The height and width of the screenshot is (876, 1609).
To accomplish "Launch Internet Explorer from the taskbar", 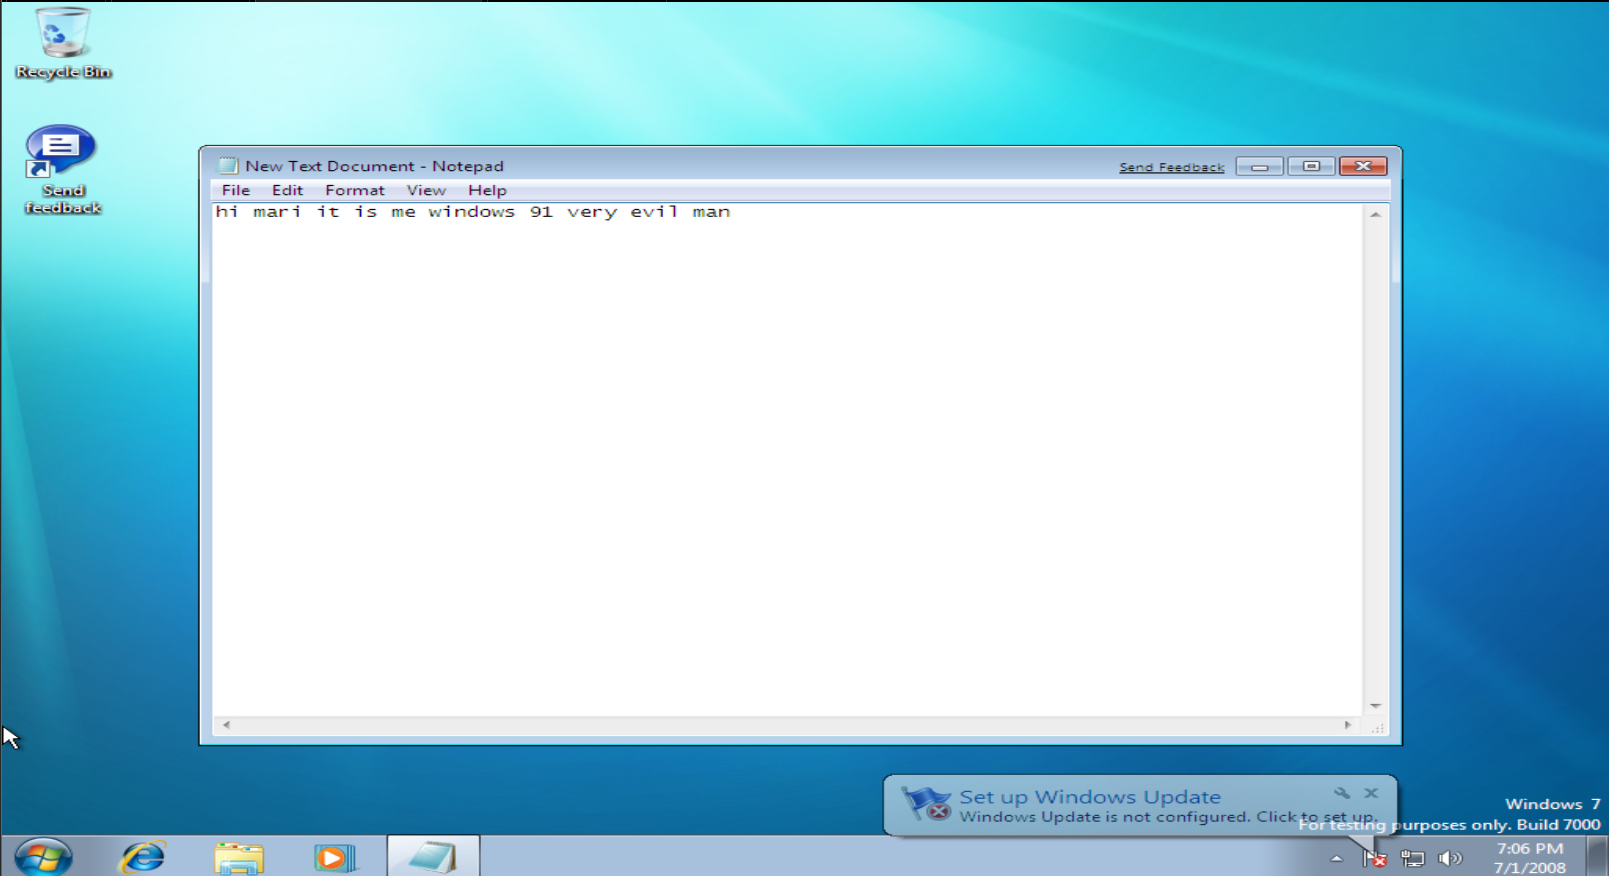I will 143,857.
